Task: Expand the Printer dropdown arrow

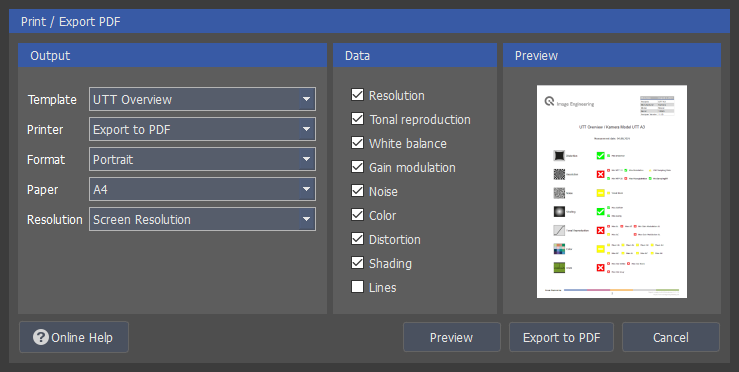Action: click(306, 129)
